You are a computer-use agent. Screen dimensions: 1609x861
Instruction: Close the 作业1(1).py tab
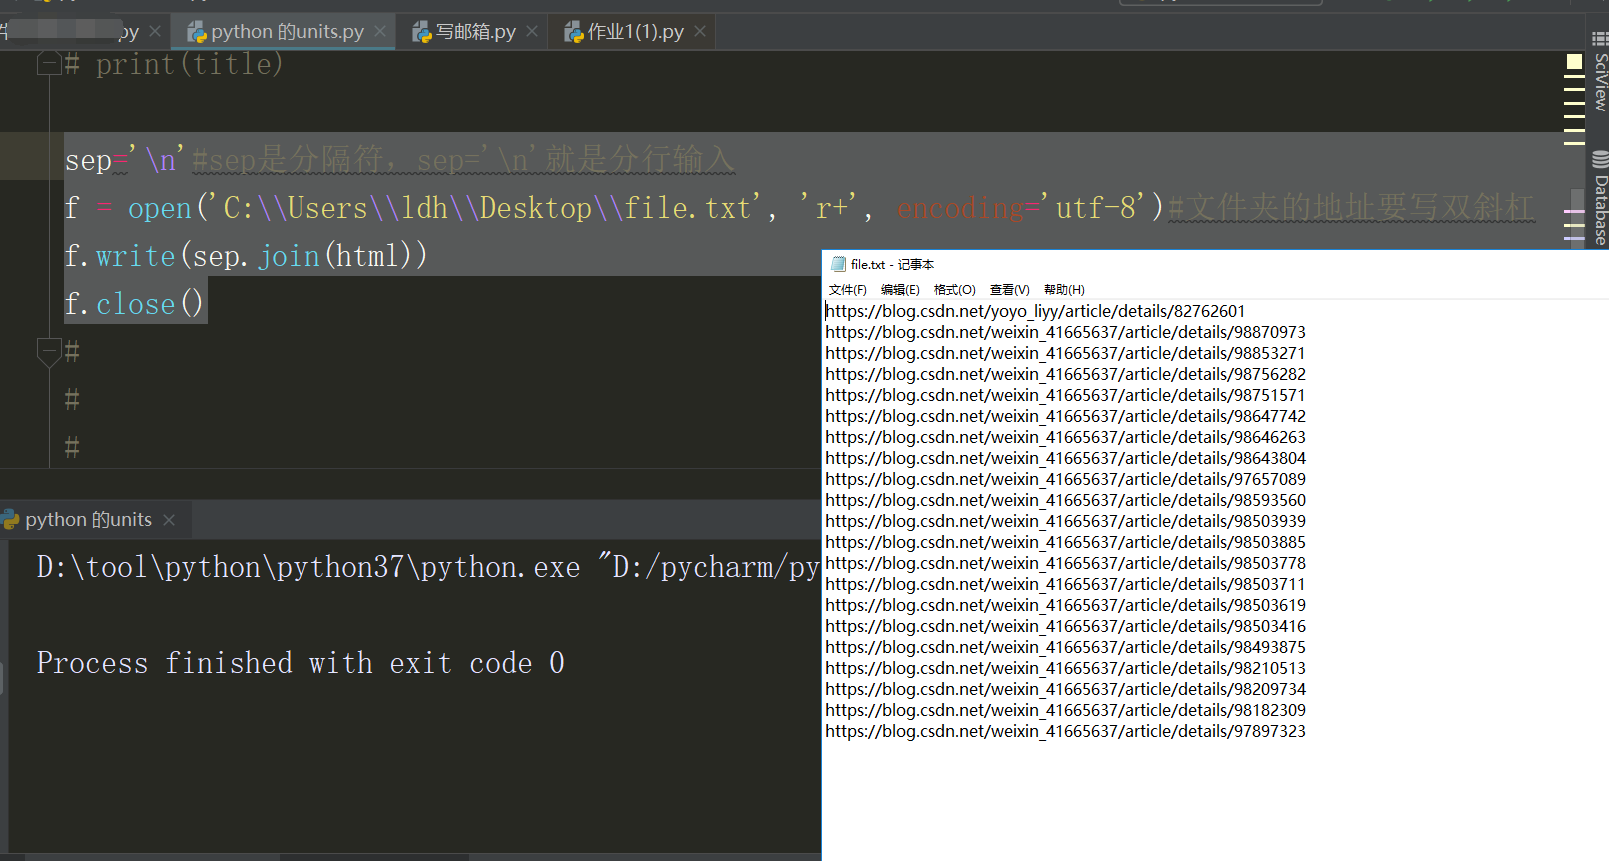point(700,32)
